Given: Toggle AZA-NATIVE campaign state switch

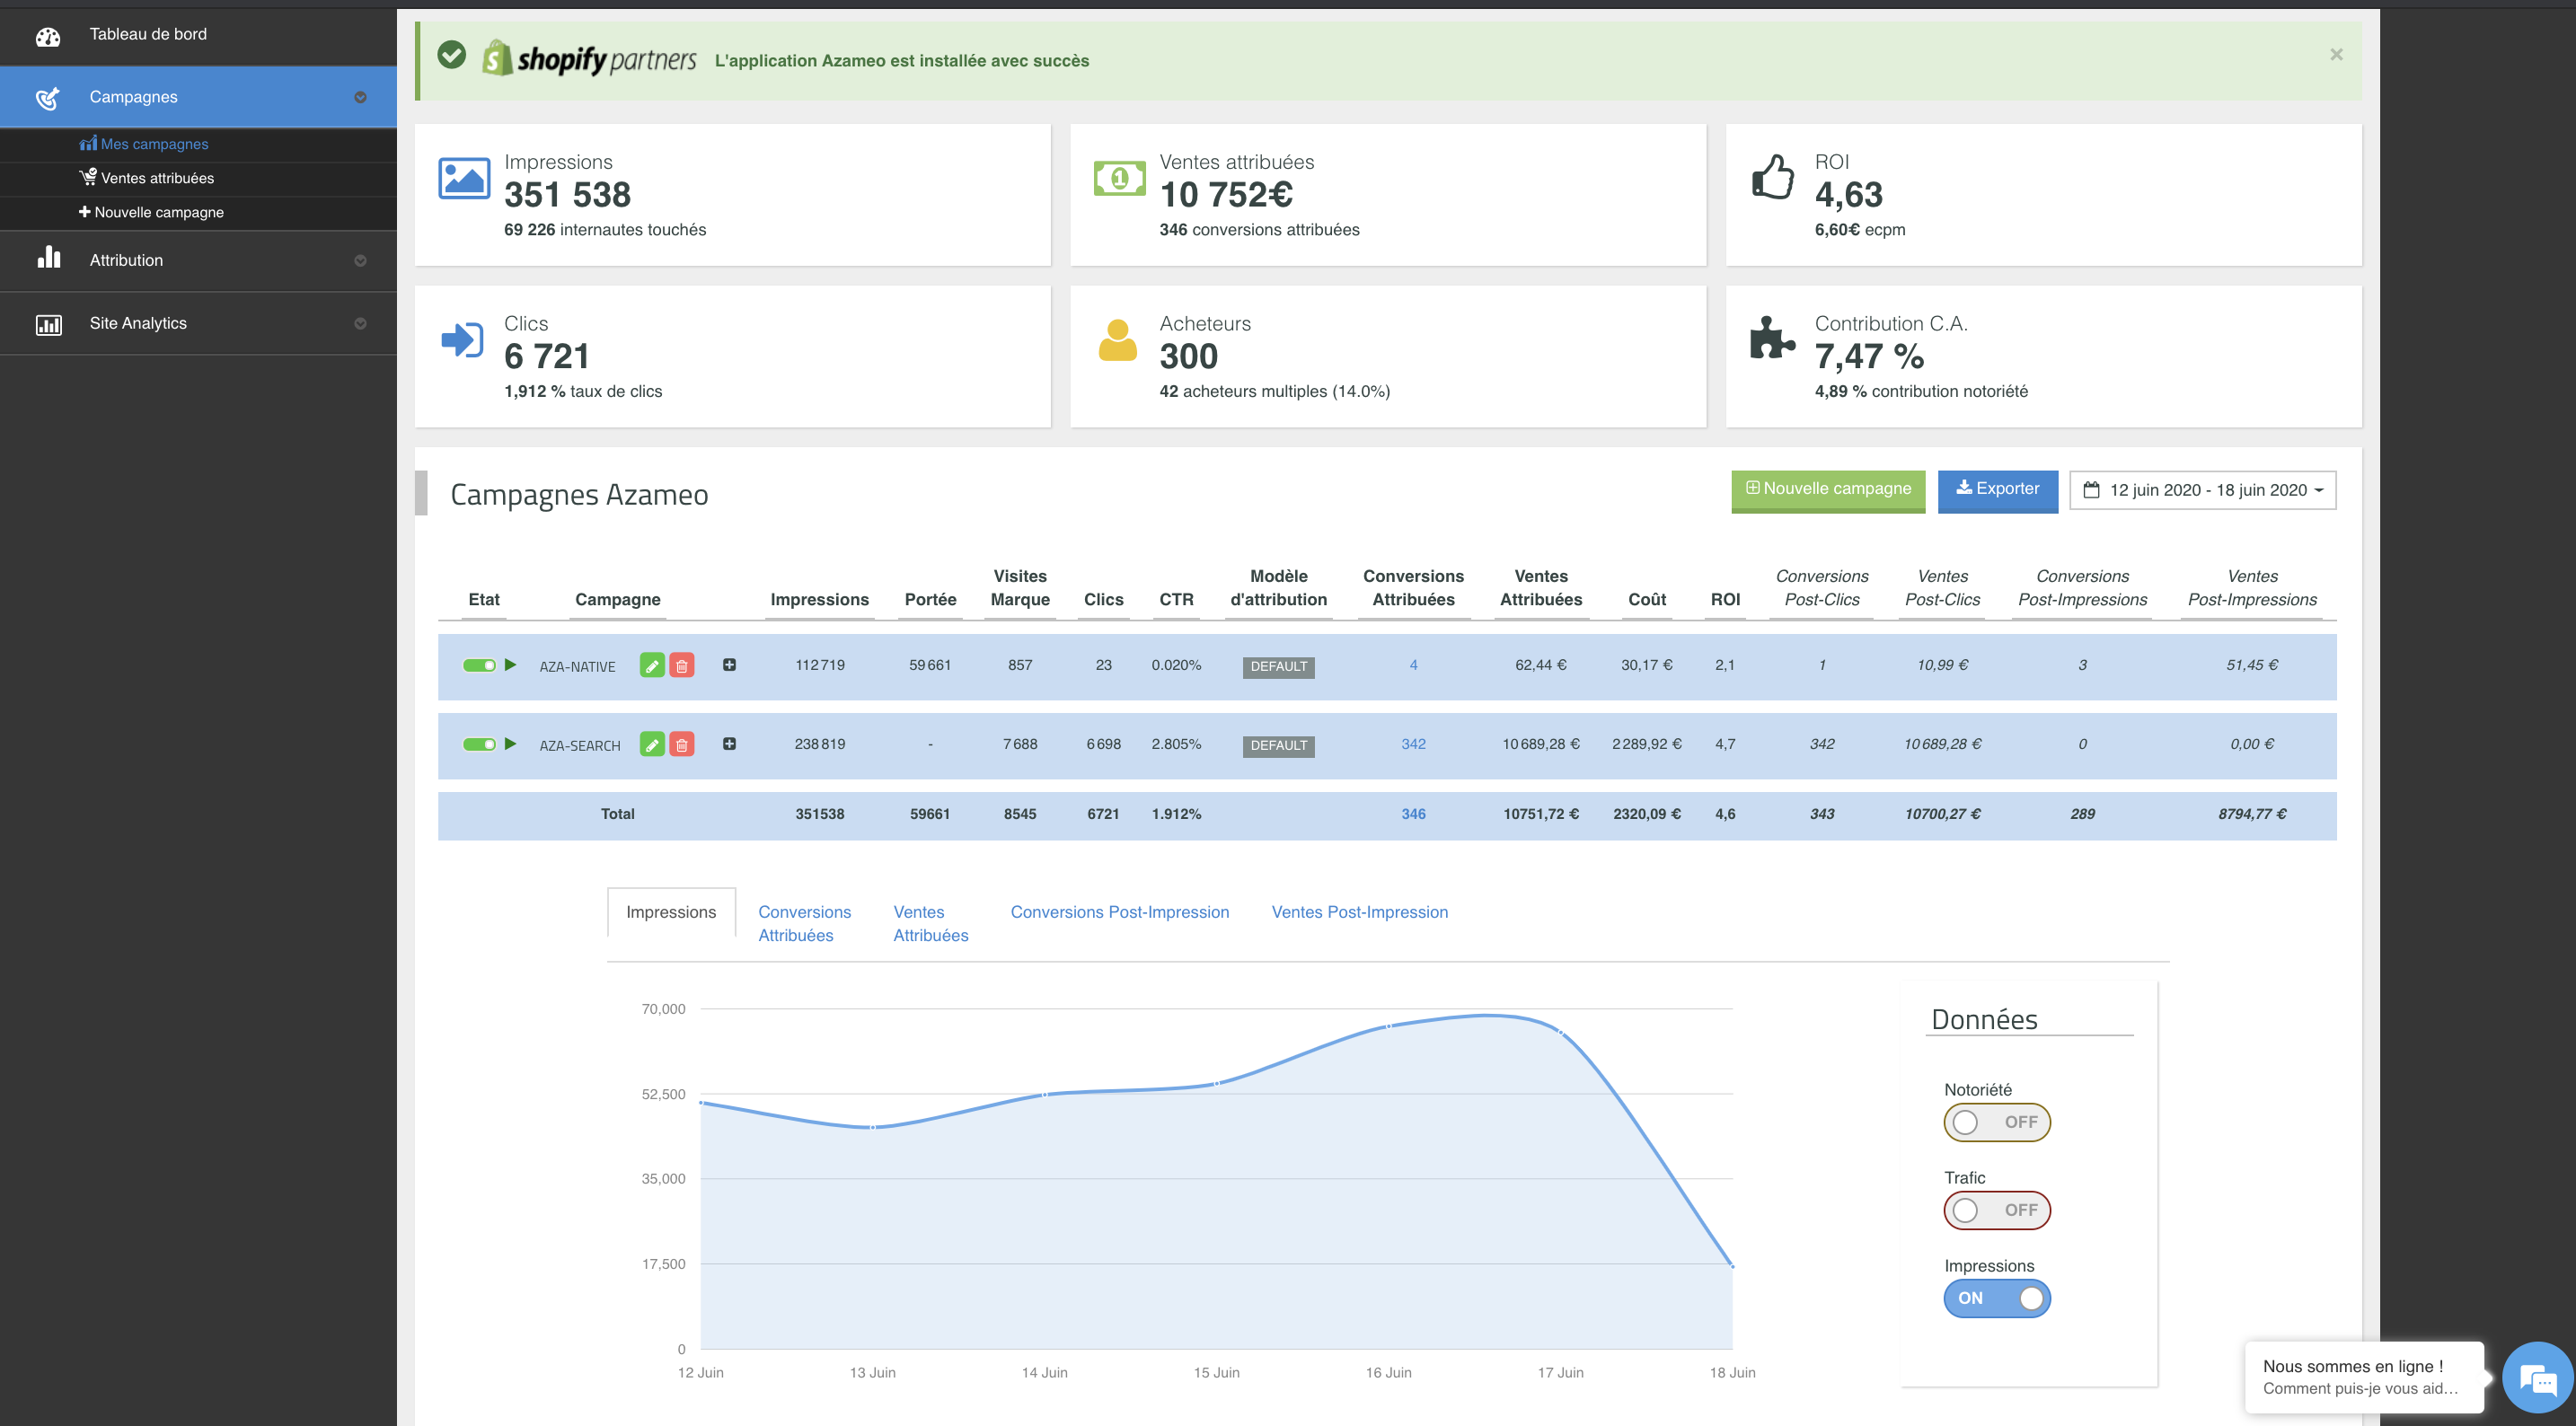Looking at the screenshot, I should coord(479,665).
